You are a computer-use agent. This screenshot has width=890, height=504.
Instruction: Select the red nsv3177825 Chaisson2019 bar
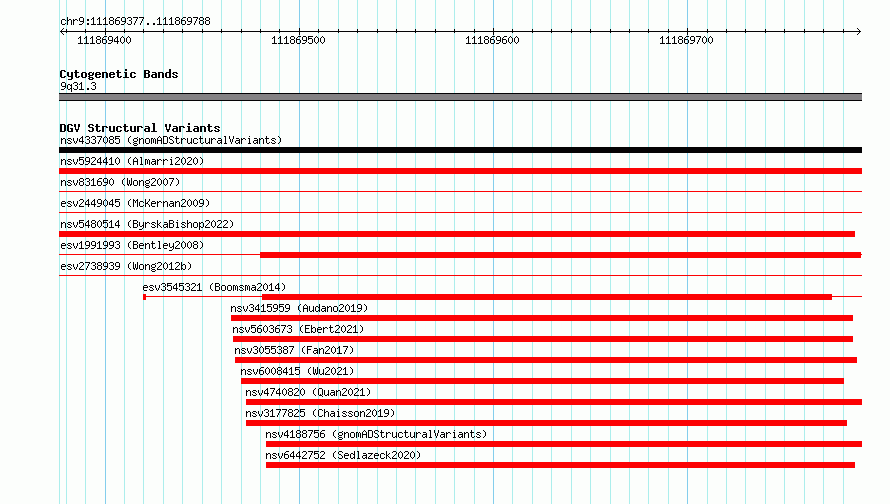547,423
